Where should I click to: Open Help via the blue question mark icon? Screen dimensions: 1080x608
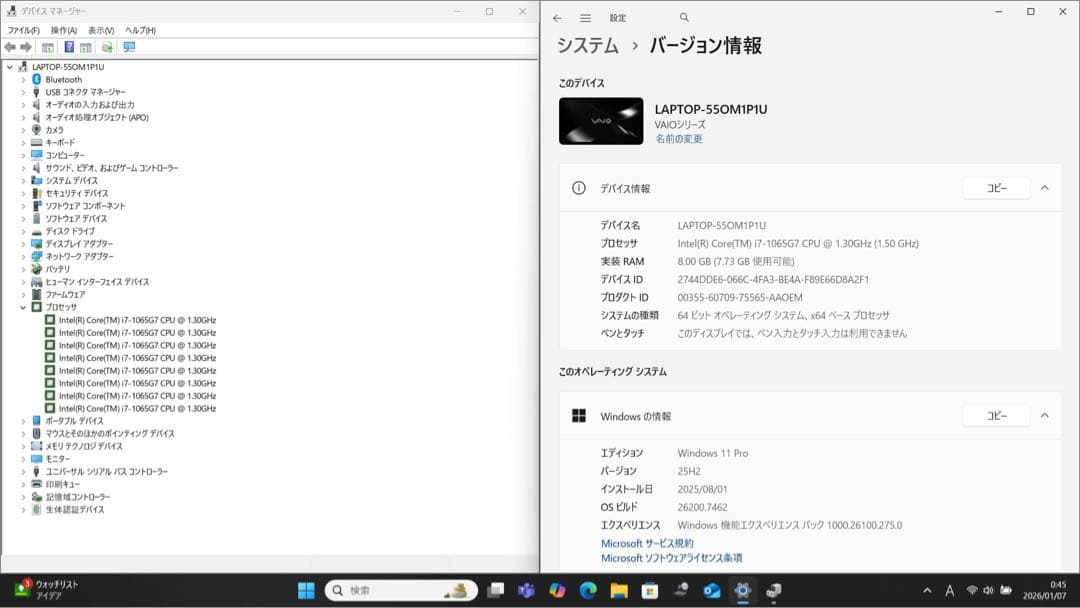point(68,47)
